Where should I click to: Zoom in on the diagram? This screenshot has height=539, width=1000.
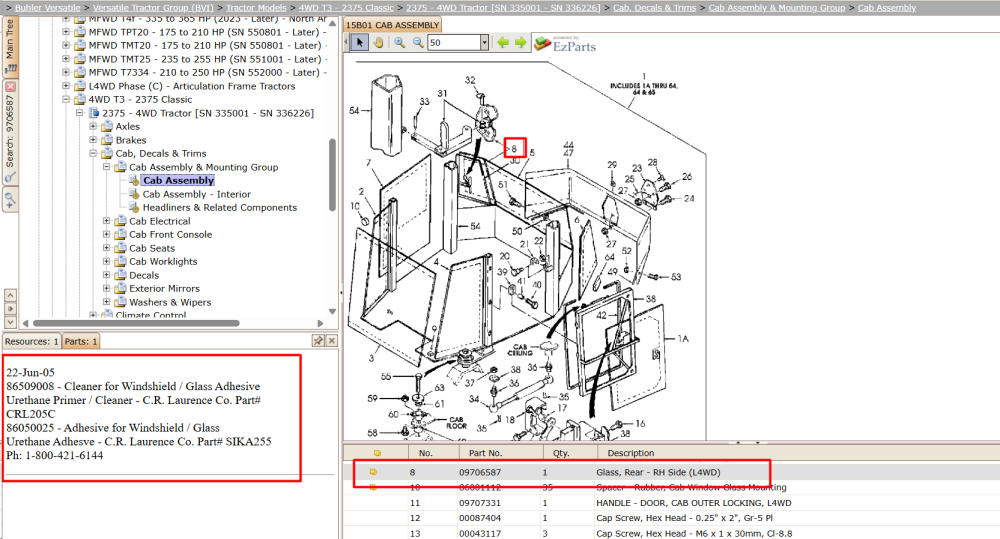(399, 42)
